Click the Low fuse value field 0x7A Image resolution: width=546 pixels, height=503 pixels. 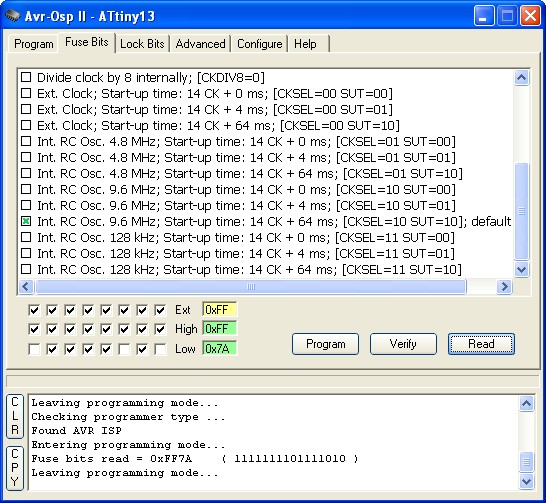tap(219, 348)
